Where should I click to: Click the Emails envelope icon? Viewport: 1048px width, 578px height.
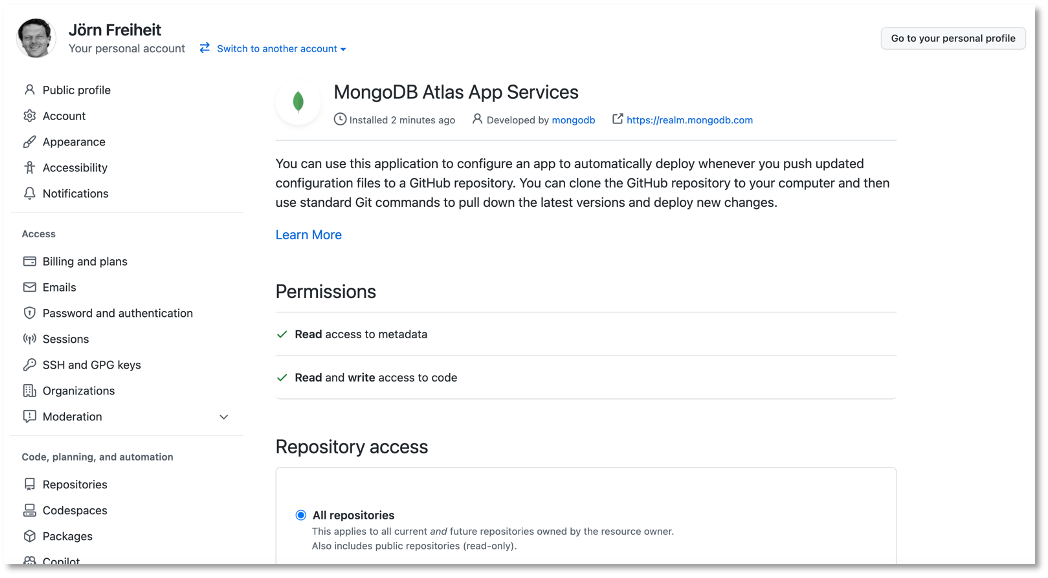pos(29,287)
